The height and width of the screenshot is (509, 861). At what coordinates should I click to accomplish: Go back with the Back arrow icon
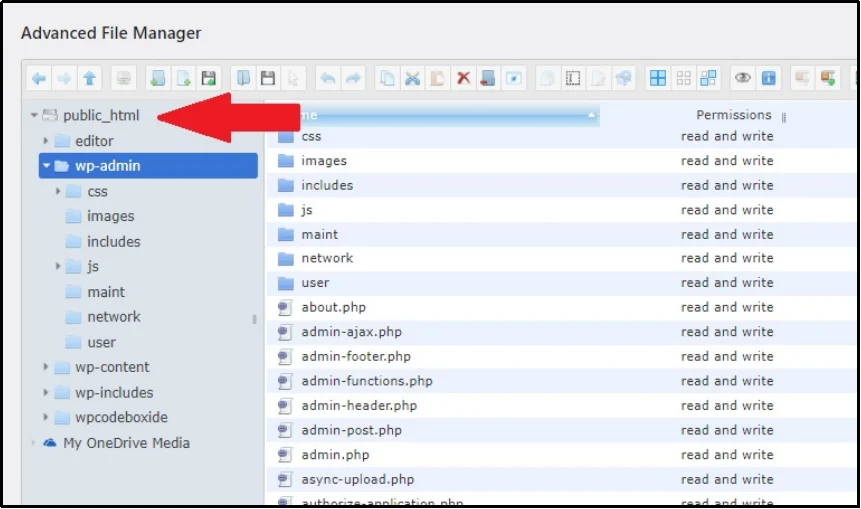[x=39, y=79]
